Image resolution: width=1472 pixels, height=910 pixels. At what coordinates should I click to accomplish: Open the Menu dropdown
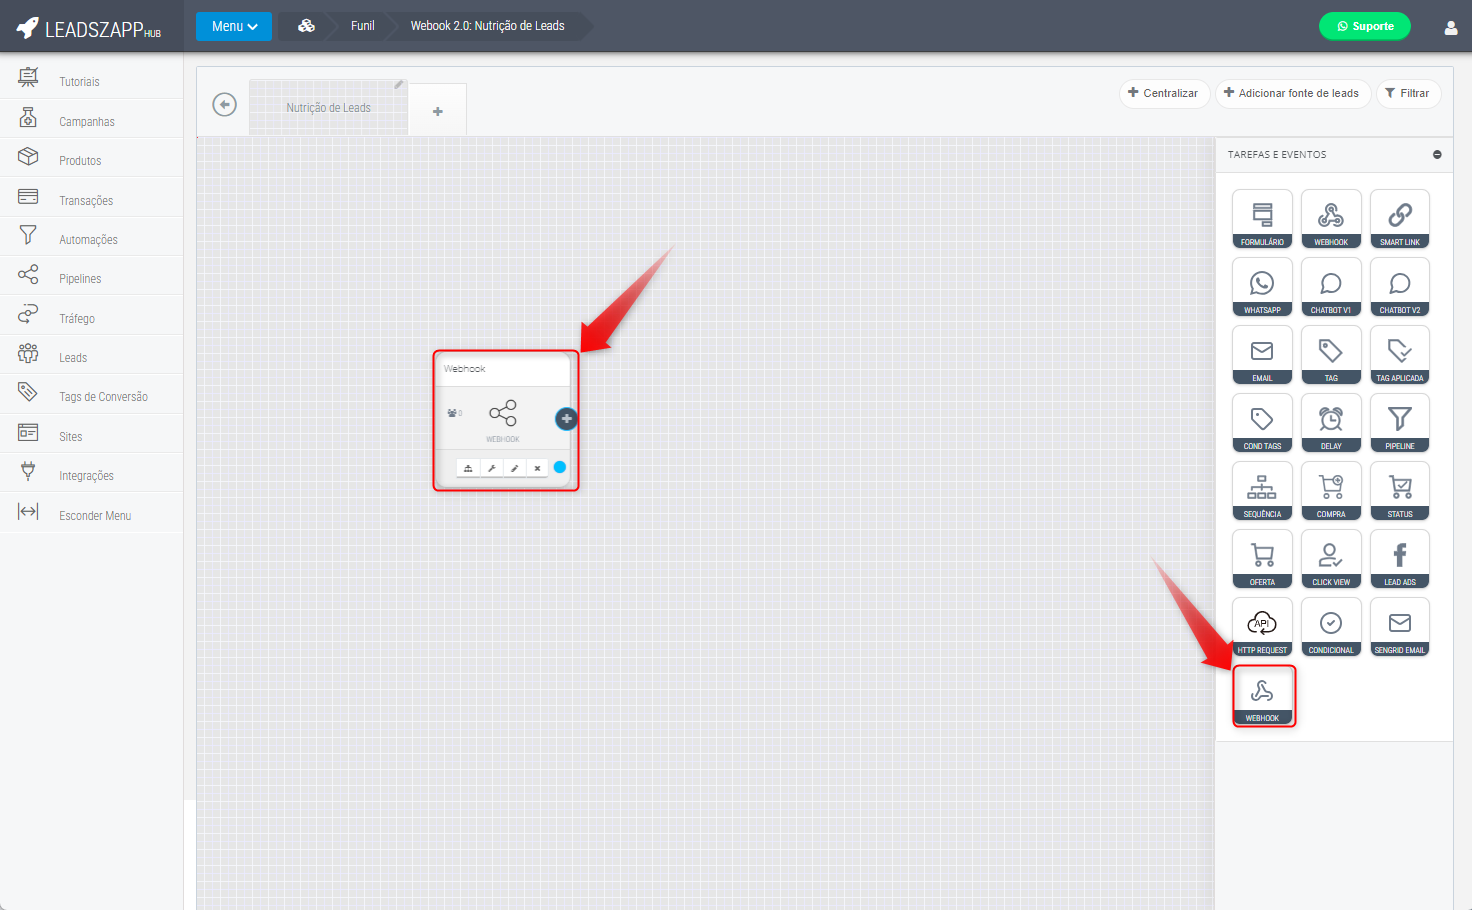234,26
